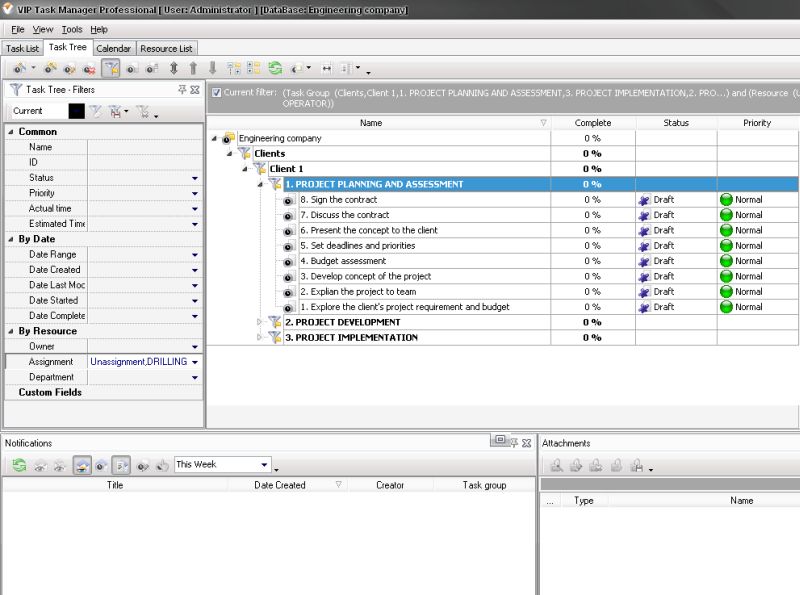Click the Name filter input field
The height and width of the screenshot is (595, 800).
[145, 147]
